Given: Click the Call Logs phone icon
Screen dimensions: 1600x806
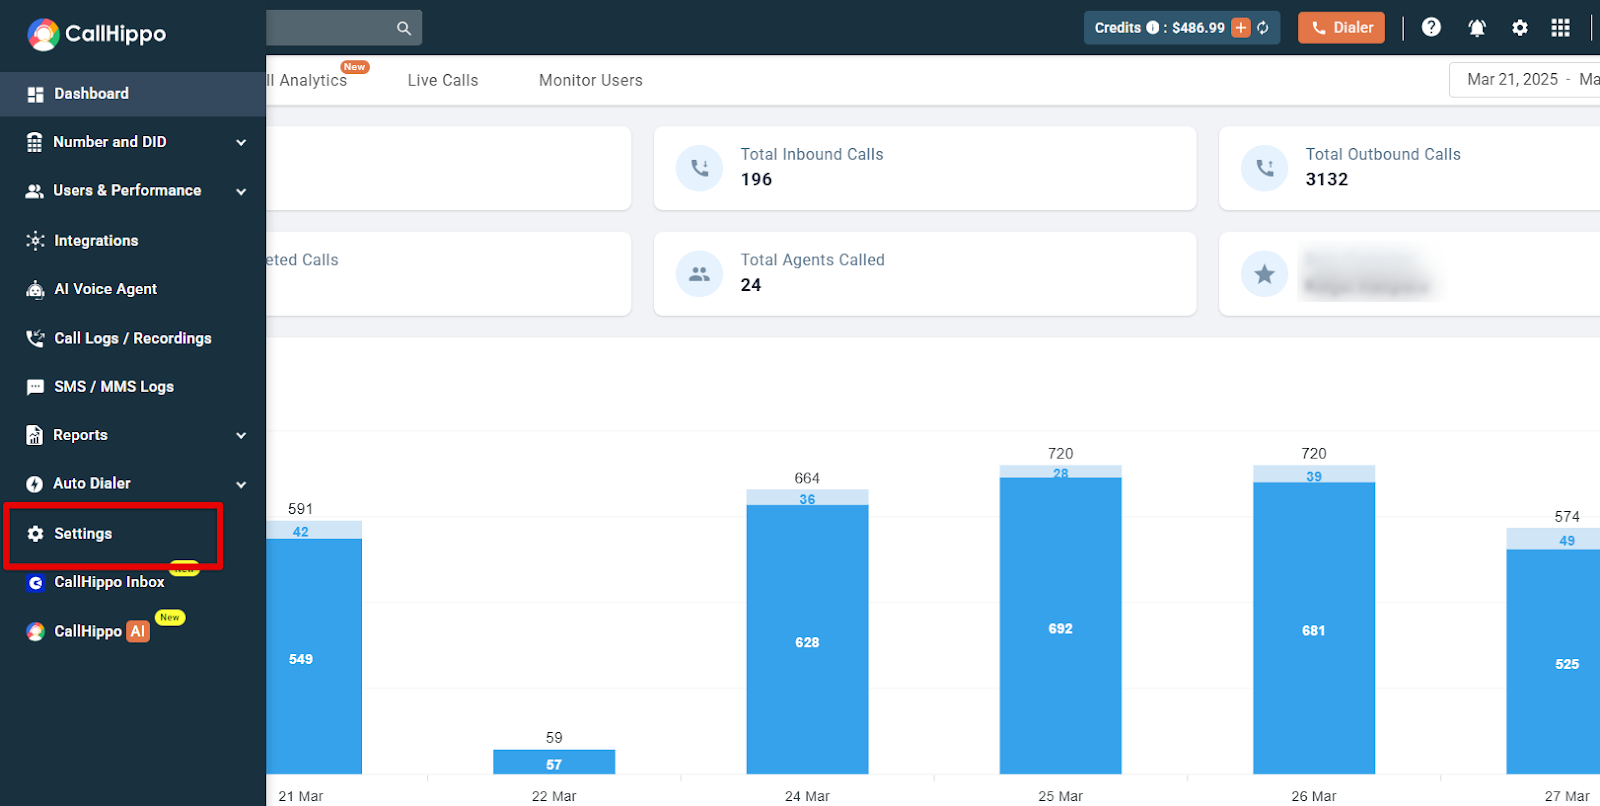Looking at the screenshot, I should [x=35, y=338].
